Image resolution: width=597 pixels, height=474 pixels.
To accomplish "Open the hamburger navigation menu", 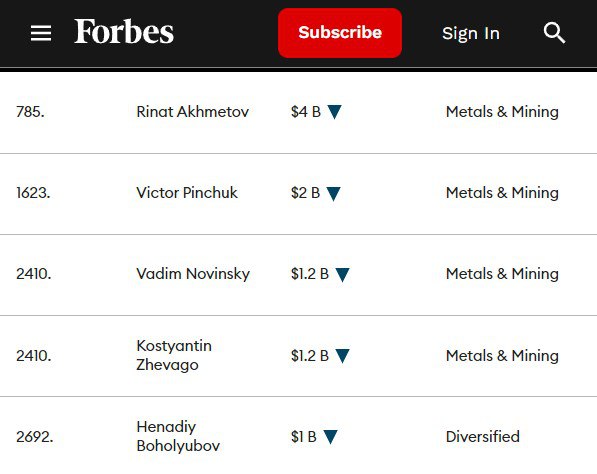I will (41, 33).
